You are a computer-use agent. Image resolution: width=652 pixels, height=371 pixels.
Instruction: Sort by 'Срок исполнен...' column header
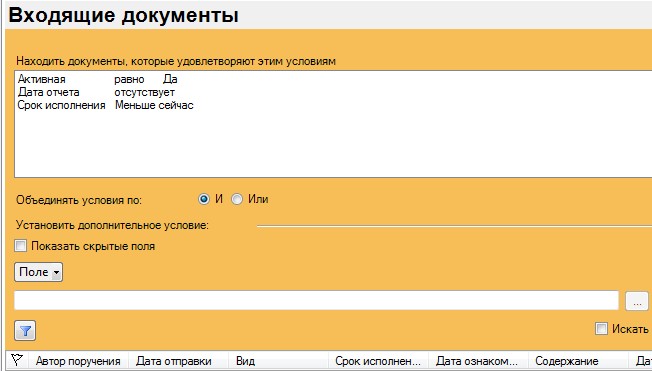[378, 361]
